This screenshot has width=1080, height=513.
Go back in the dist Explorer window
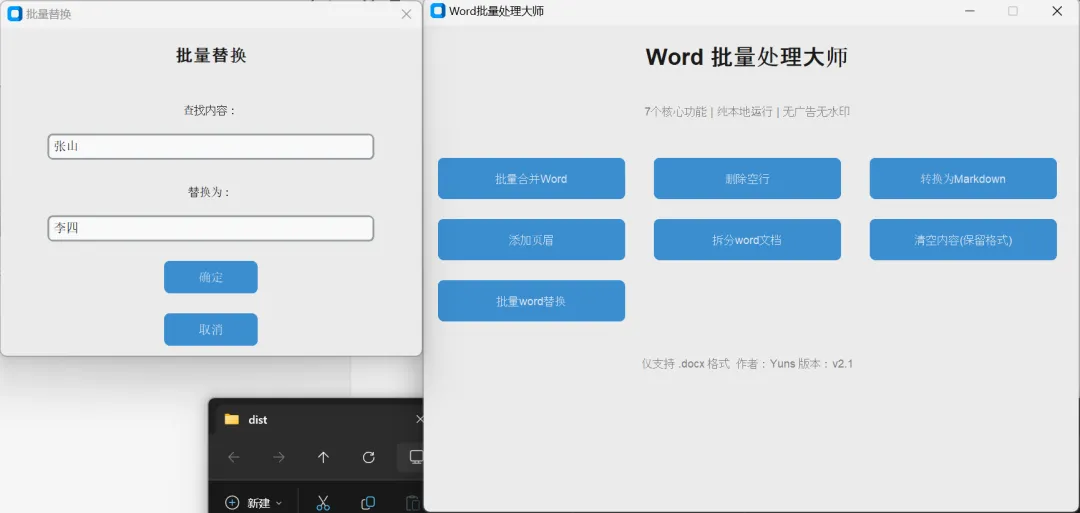[233, 457]
